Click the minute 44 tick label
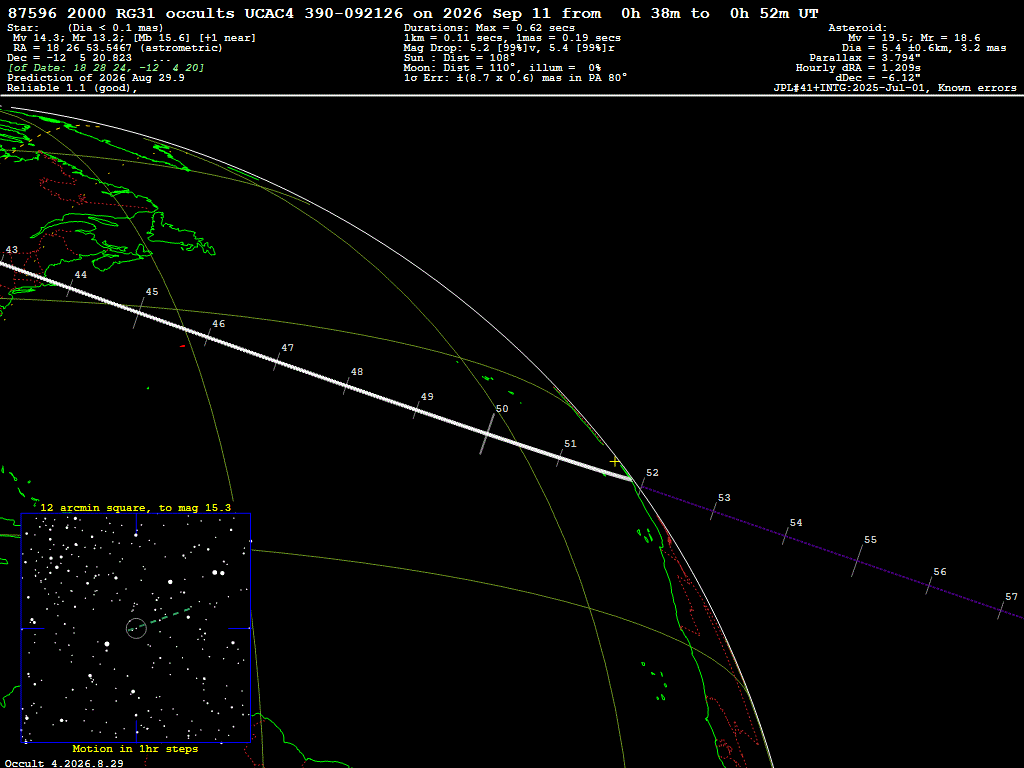 (80, 275)
